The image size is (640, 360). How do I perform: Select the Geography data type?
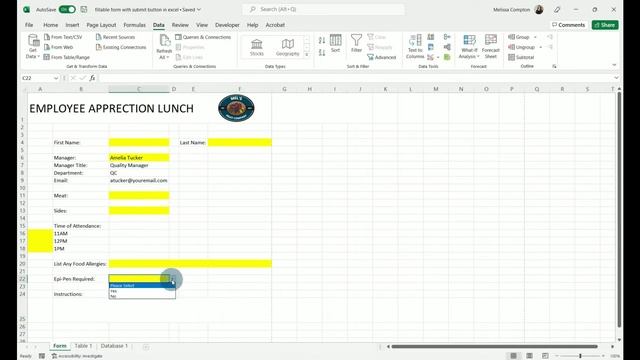click(287, 47)
